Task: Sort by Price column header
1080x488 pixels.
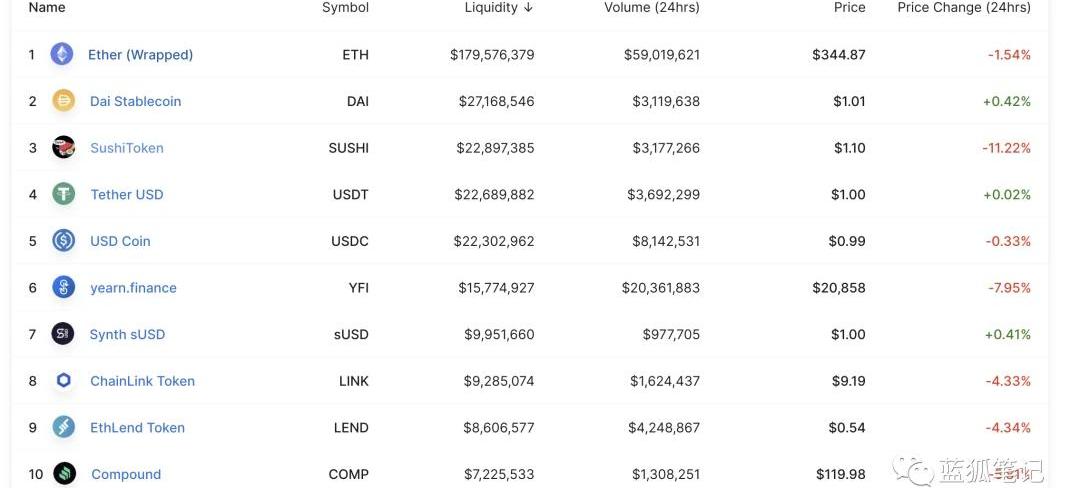Action: coord(849,8)
